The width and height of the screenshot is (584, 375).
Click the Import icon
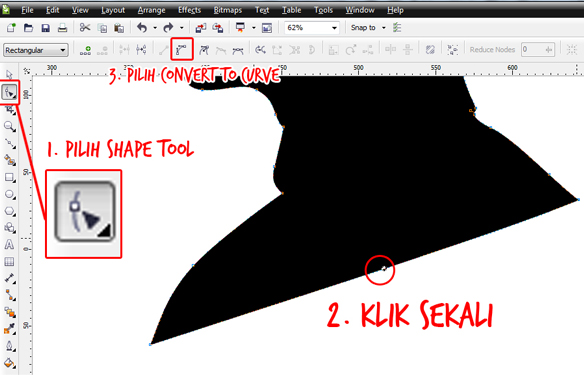(x=201, y=28)
